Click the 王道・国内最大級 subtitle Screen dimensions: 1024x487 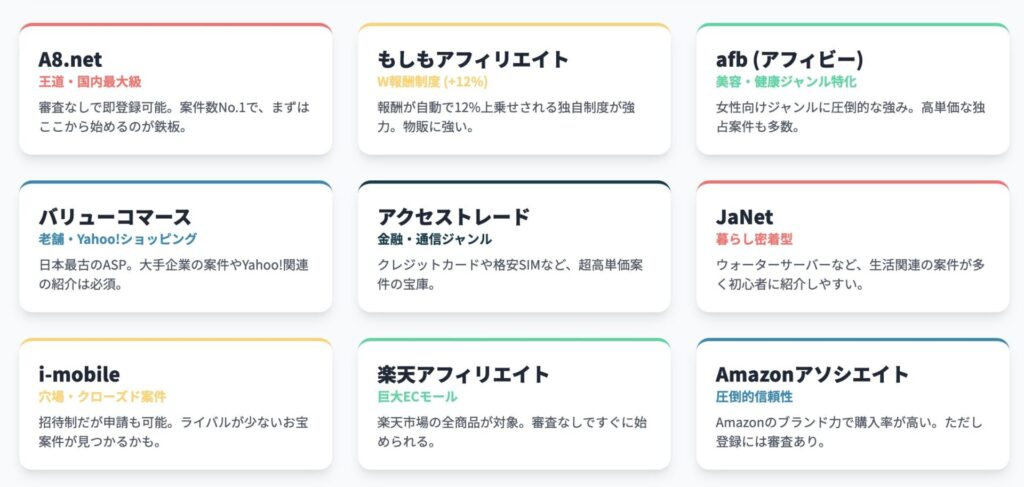coord(90,82)
